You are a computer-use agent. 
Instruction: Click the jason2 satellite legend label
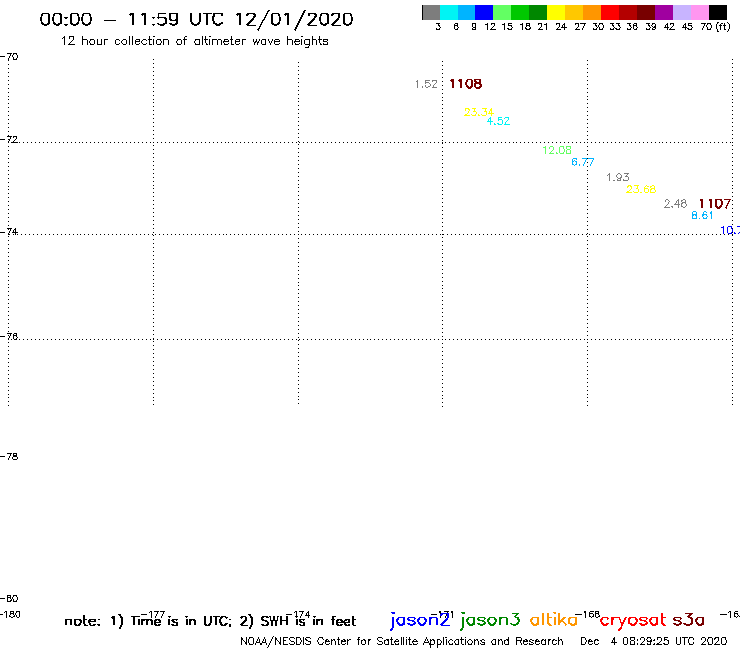420,620
